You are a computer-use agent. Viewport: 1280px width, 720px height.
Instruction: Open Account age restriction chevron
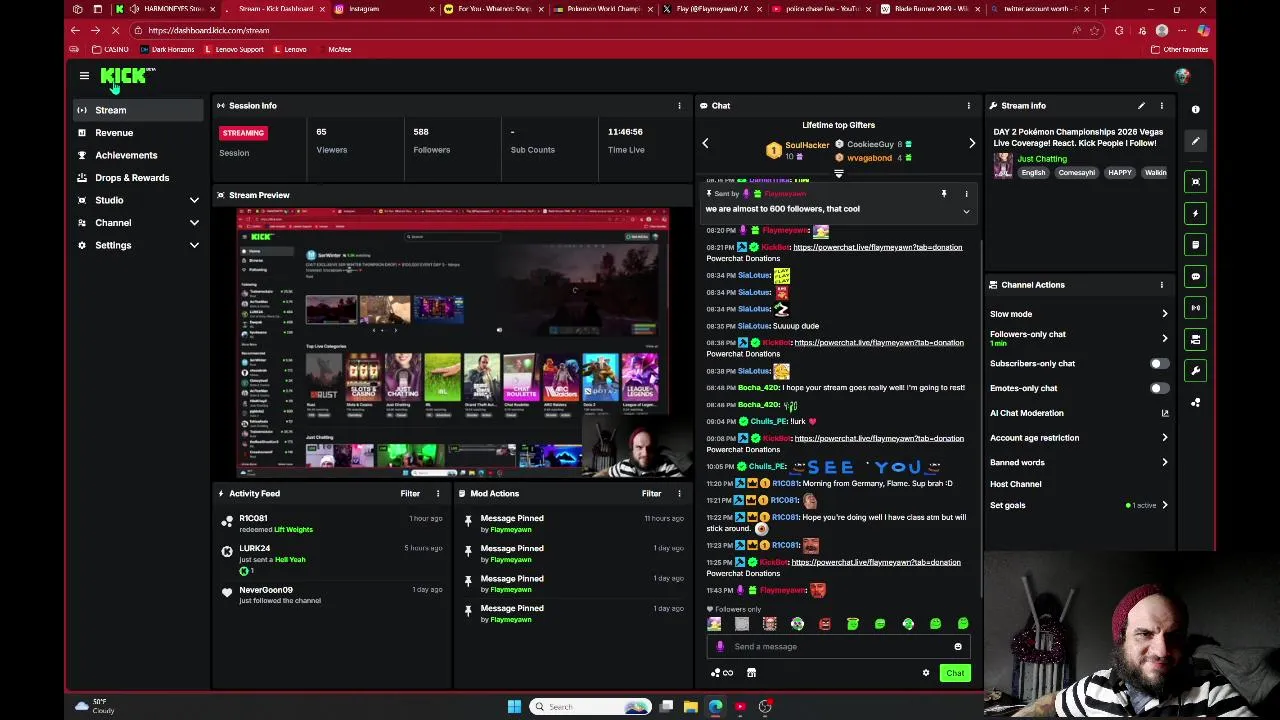pos(1165,438)
